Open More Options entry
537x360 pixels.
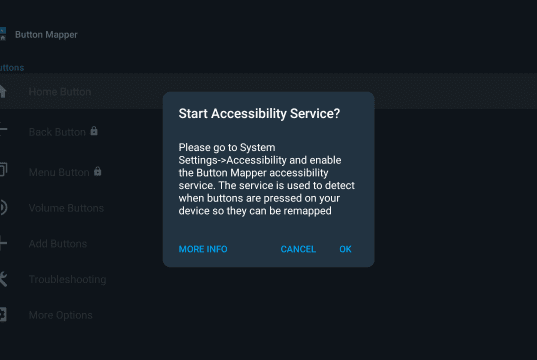coord(61,315)
